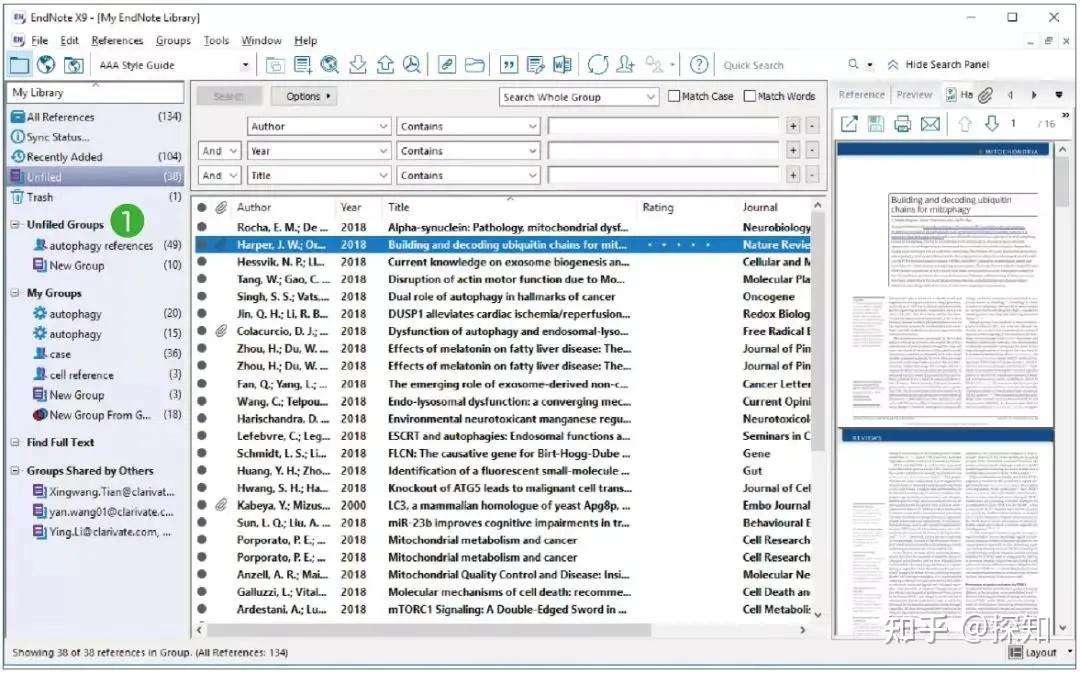Switch to Online Search Mode globe icon
The width and height of the screenshot is (1080, 674).
pos(44,64)
